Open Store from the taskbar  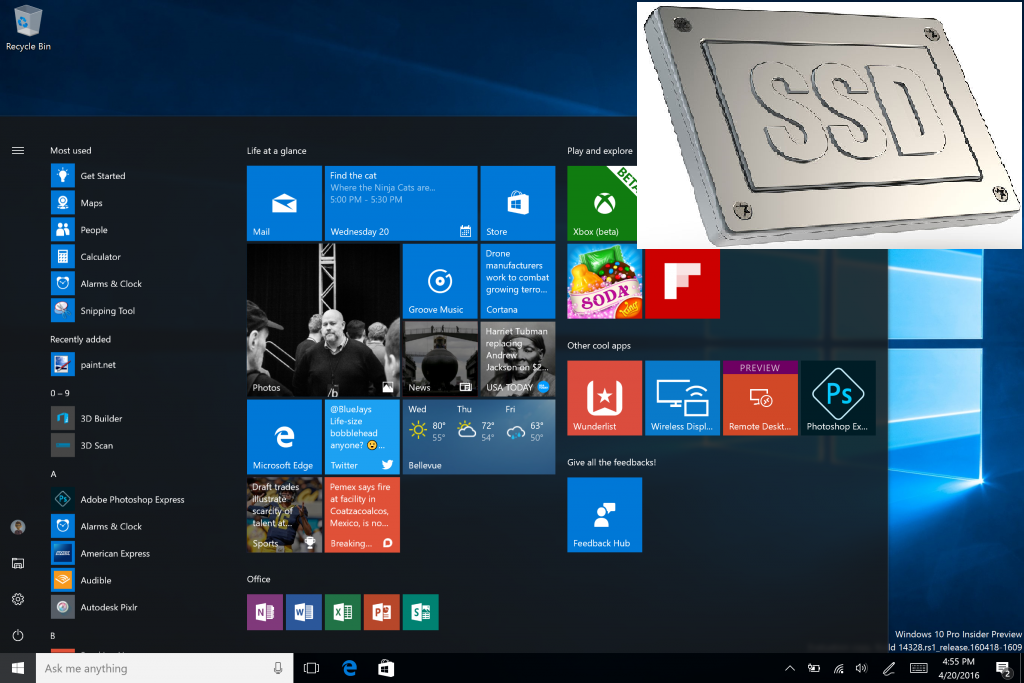(x=386, y=668)
